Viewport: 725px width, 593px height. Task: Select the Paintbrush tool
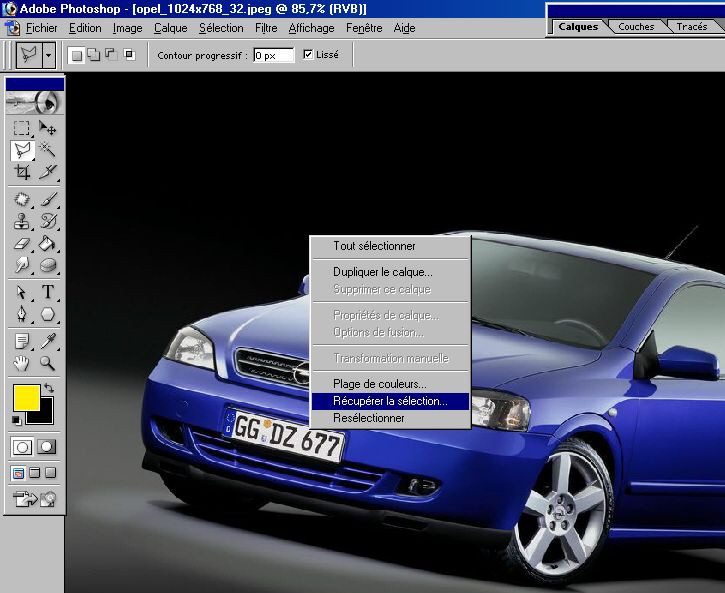[48, 199]
